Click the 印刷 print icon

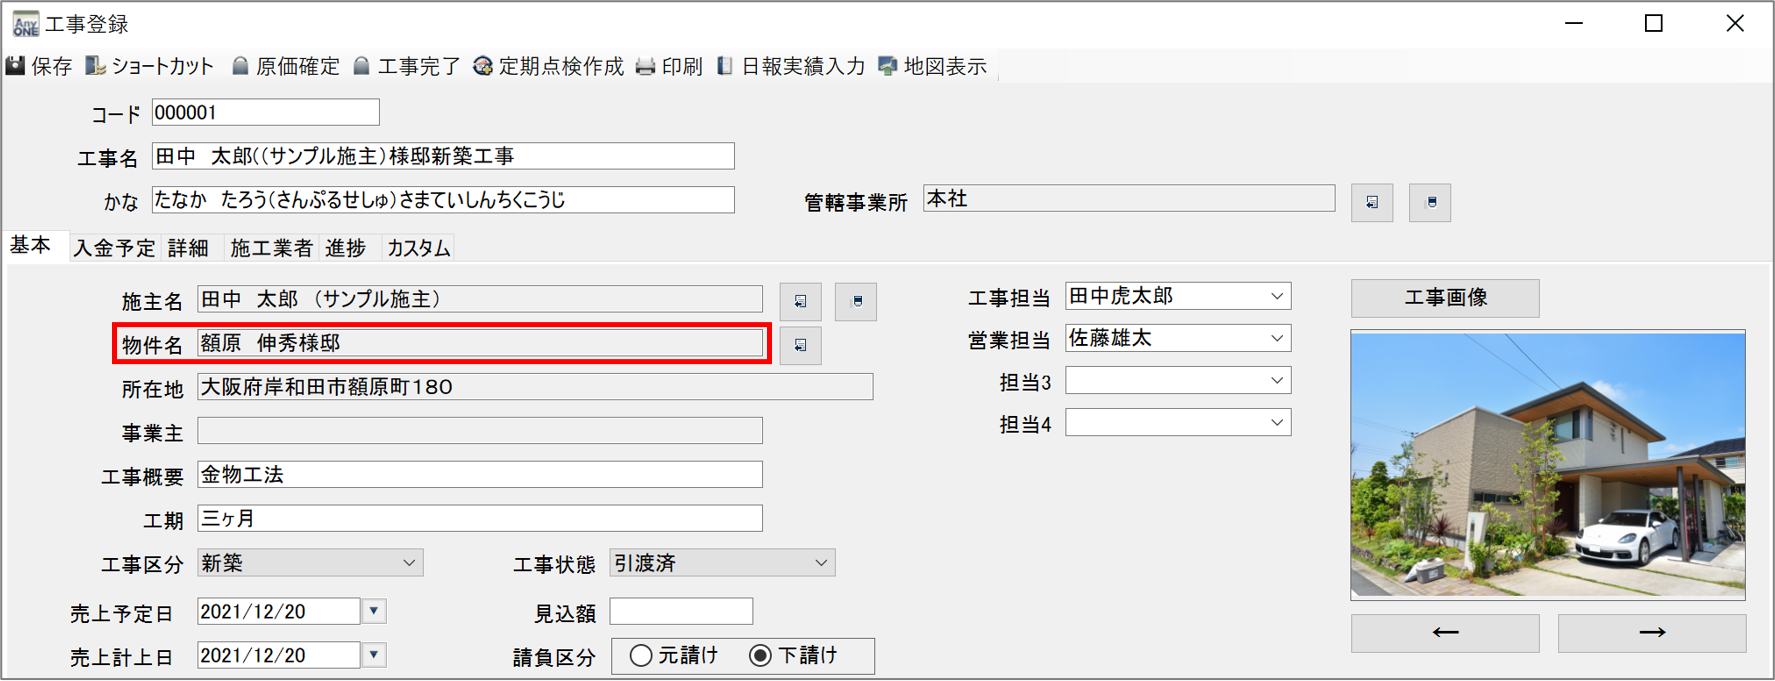[x=646, y=66]
